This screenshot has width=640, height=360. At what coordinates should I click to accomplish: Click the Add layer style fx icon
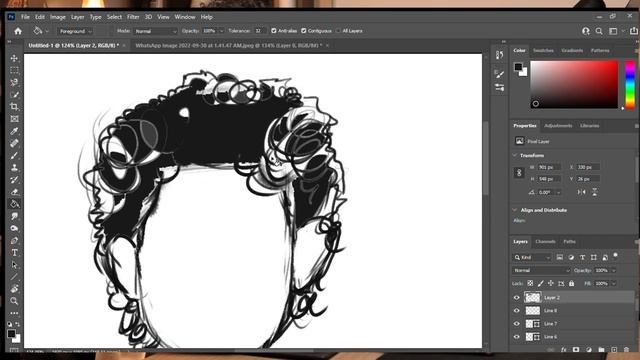pos(564,350)
